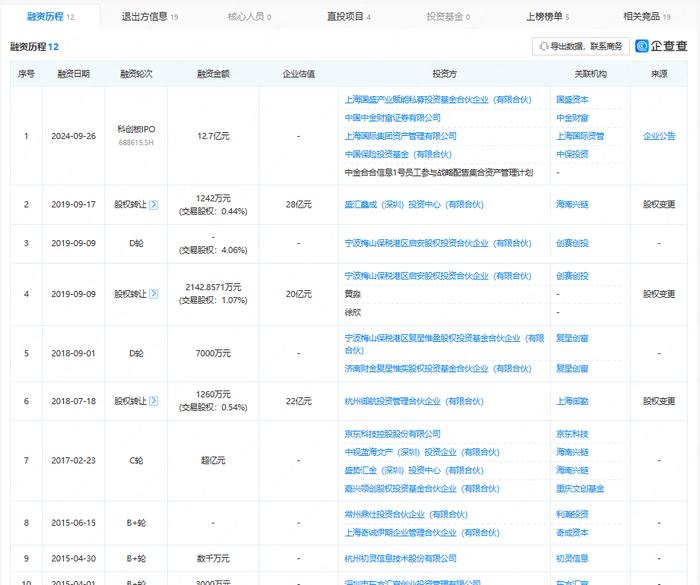This screenshot has width=700, height=585.
Task: Open 杭州倾歆投资管理合伙企业 link
Action: point(414,401)
